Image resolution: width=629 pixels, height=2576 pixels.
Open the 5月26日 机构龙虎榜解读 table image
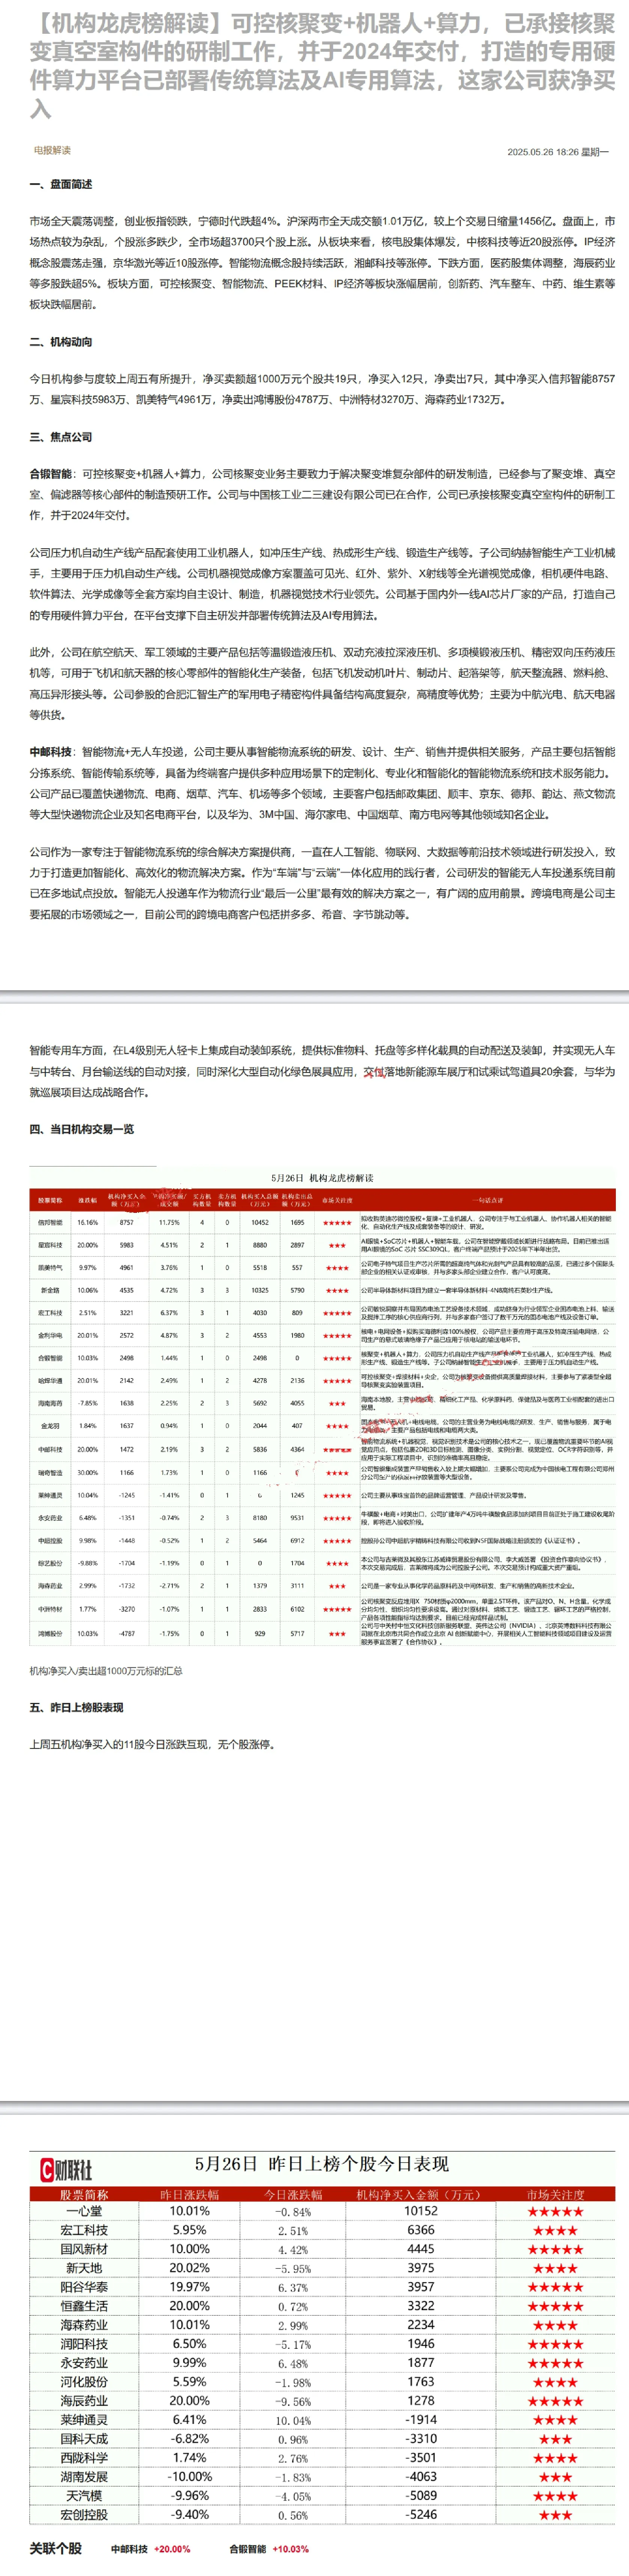click(322, 1408)
